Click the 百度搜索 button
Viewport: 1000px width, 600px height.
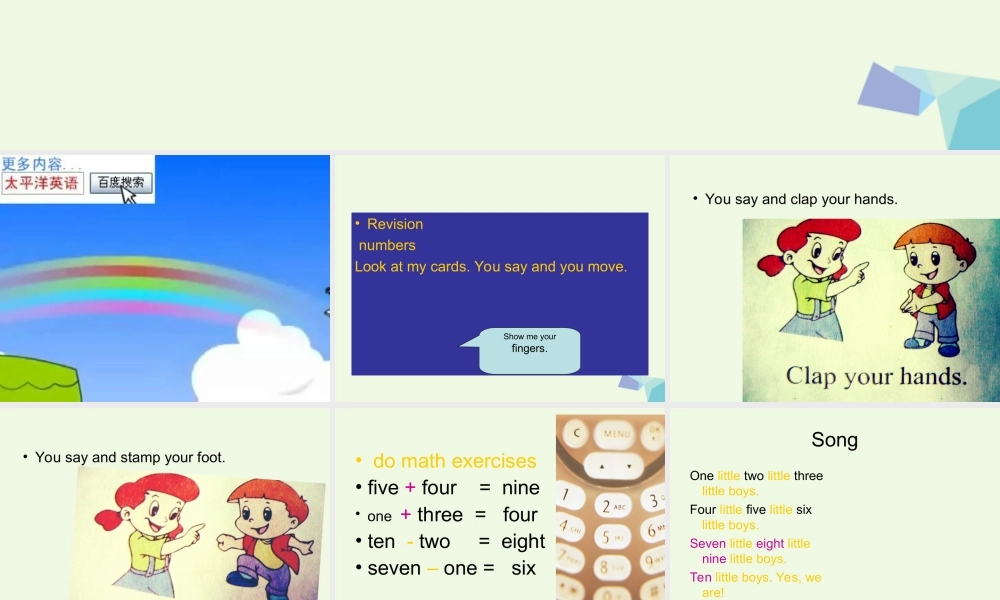pos(121,183)
